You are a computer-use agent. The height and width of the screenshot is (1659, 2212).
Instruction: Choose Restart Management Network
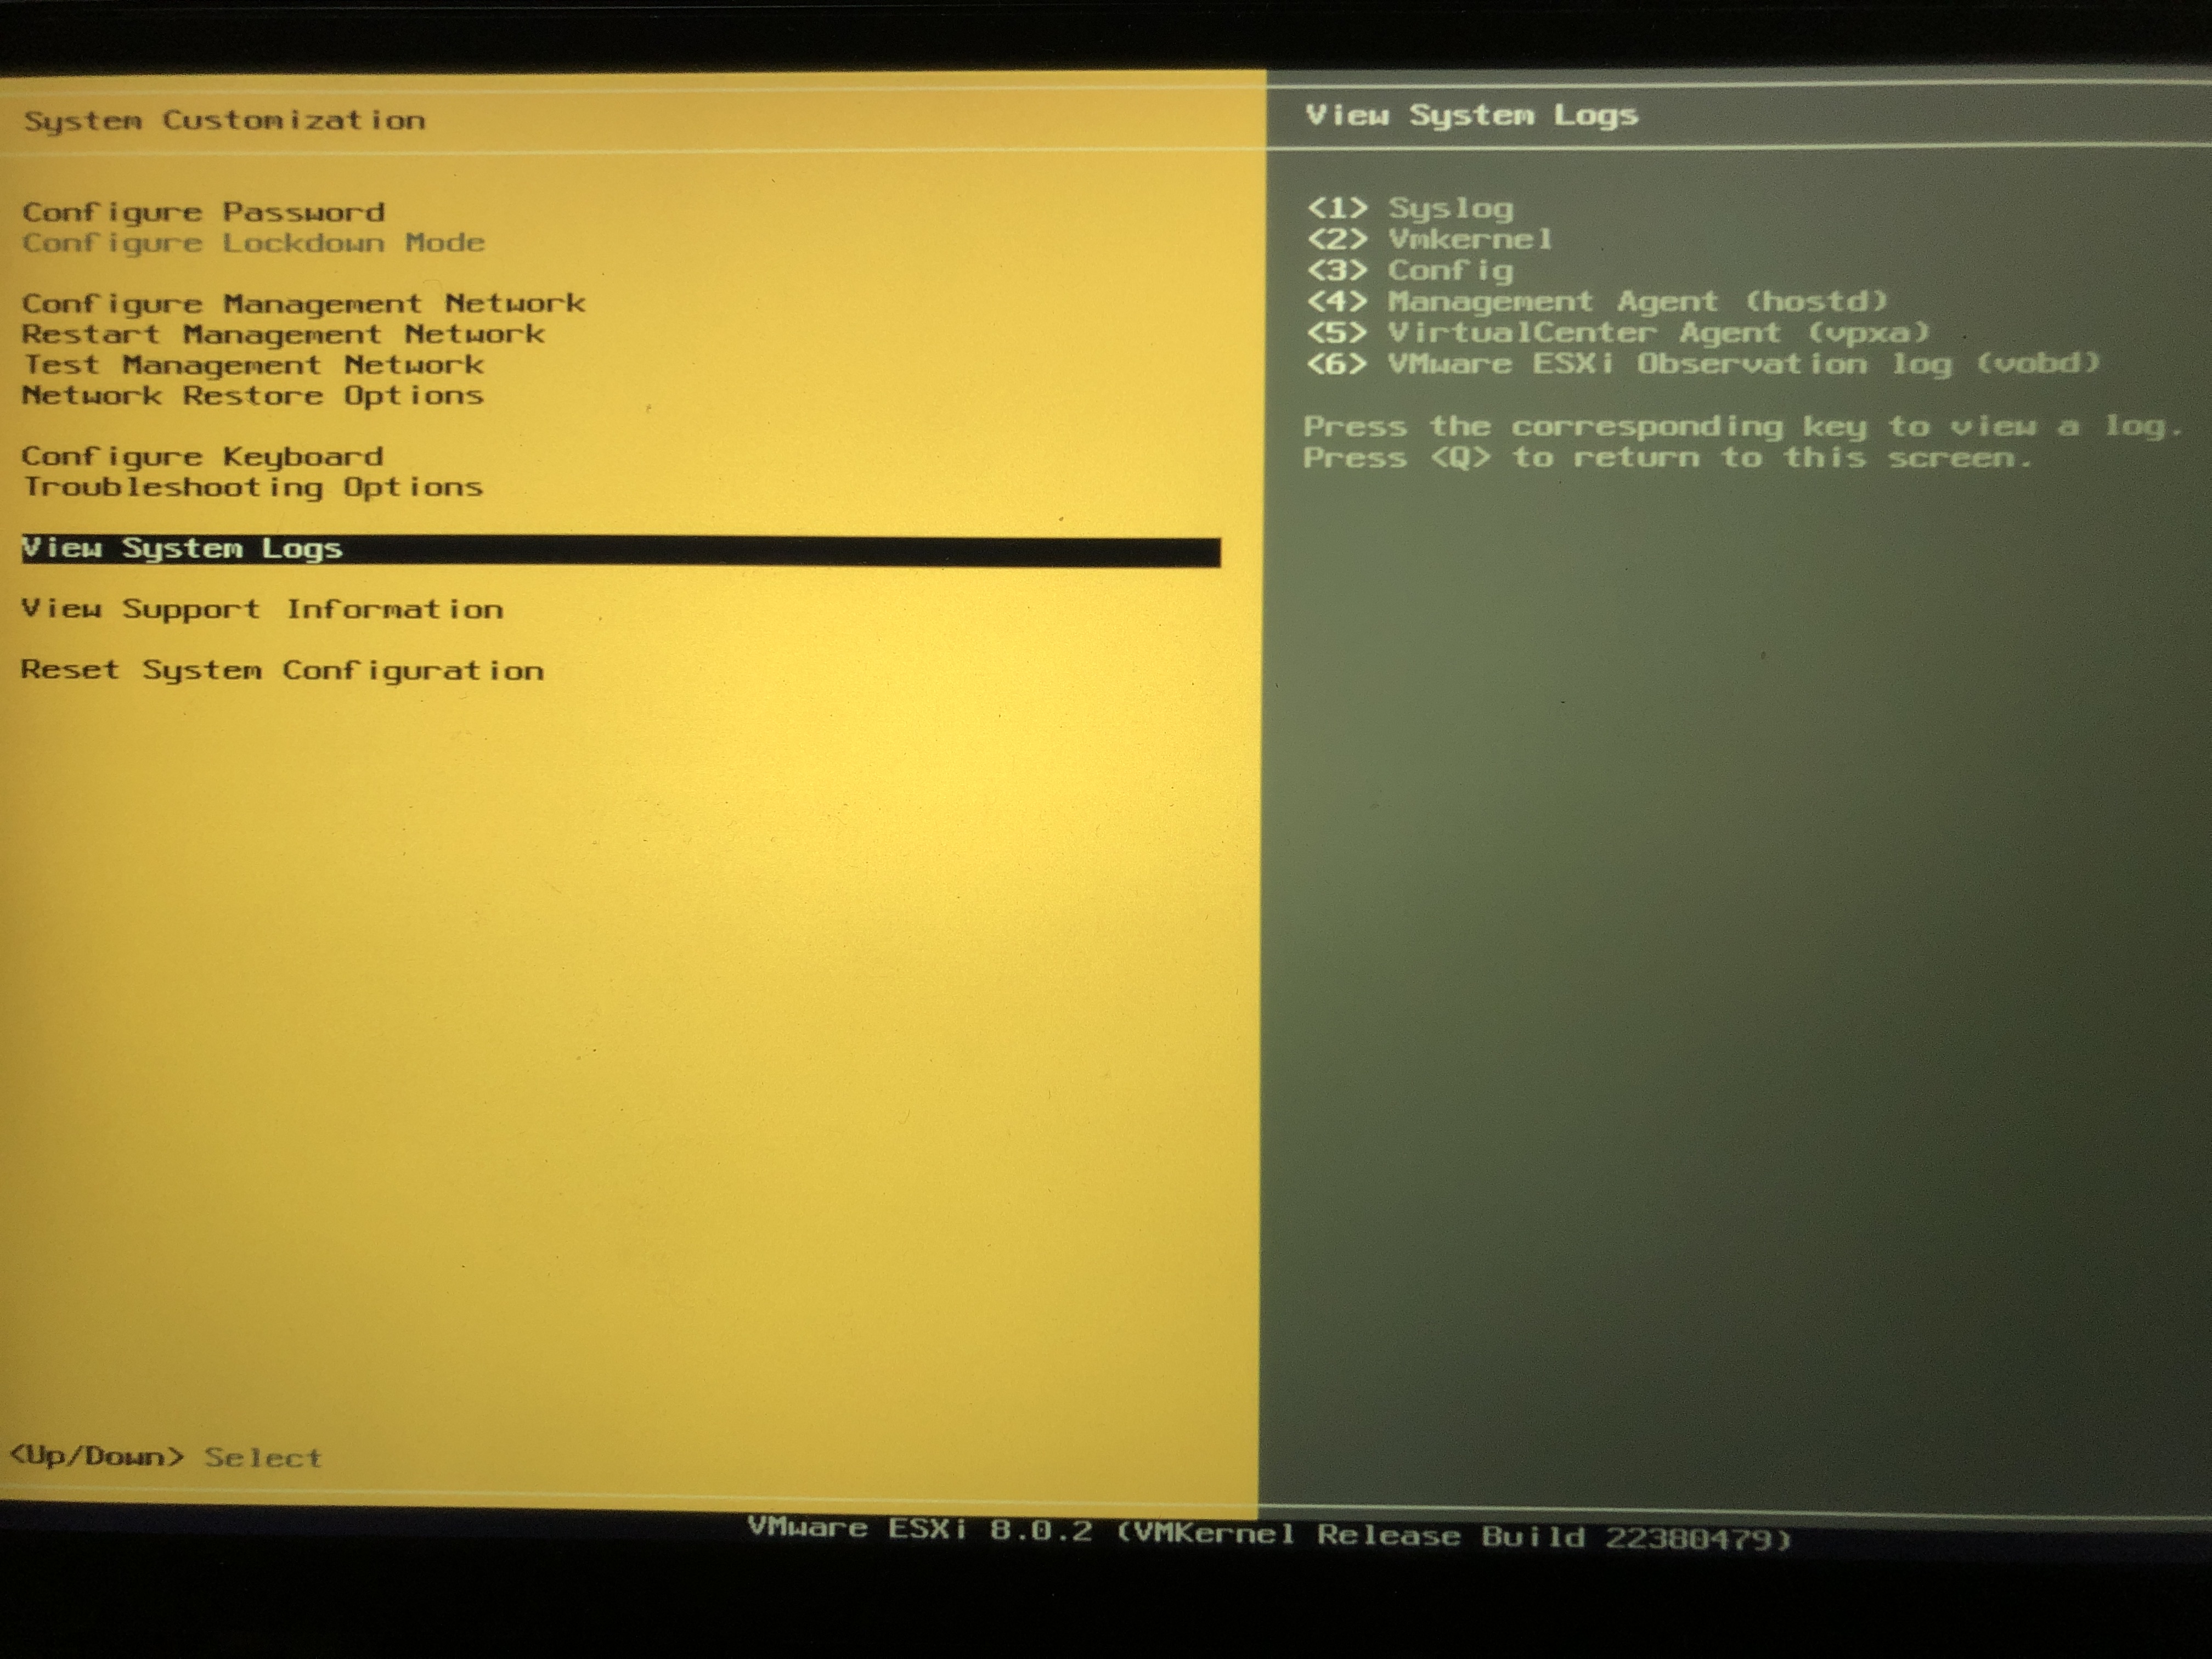[x=283, y=334]
